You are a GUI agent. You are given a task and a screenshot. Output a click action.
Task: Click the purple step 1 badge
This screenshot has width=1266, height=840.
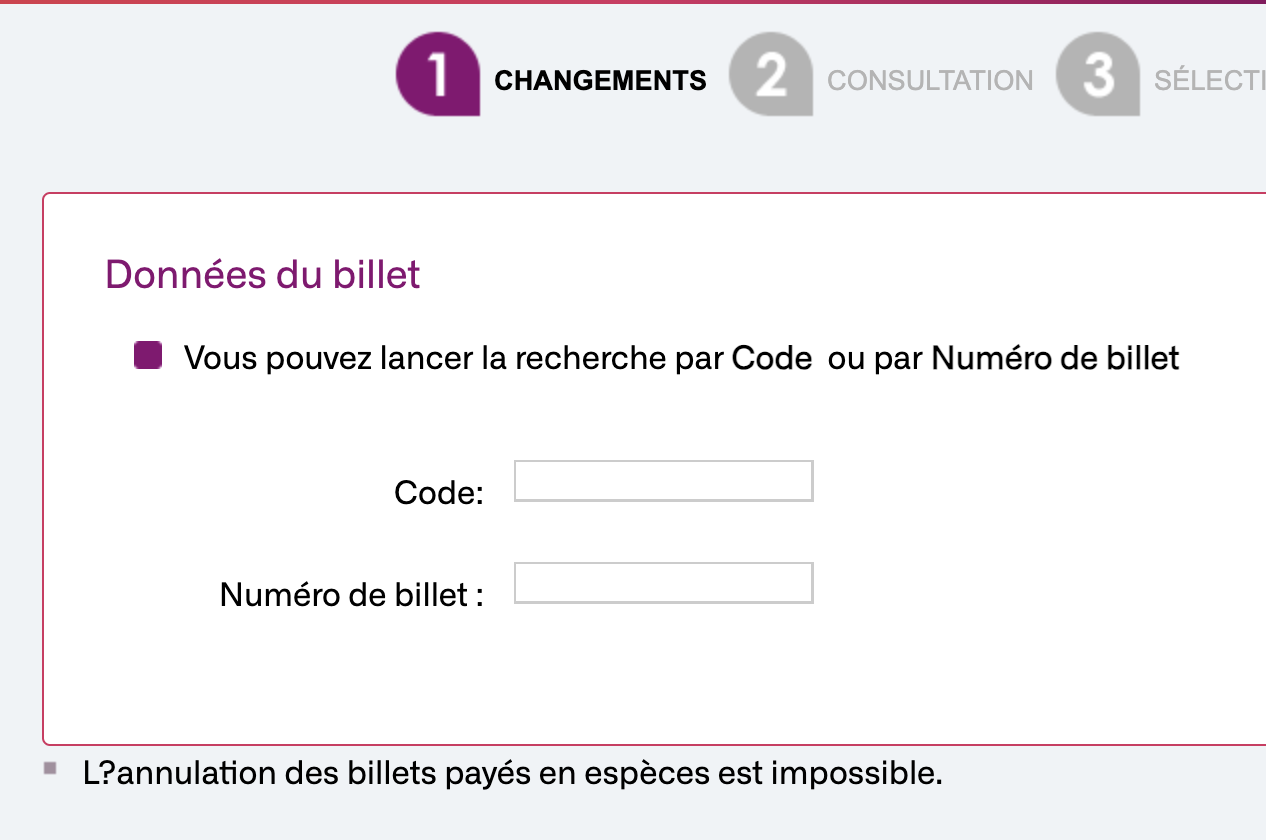click(x=437, y=75)
